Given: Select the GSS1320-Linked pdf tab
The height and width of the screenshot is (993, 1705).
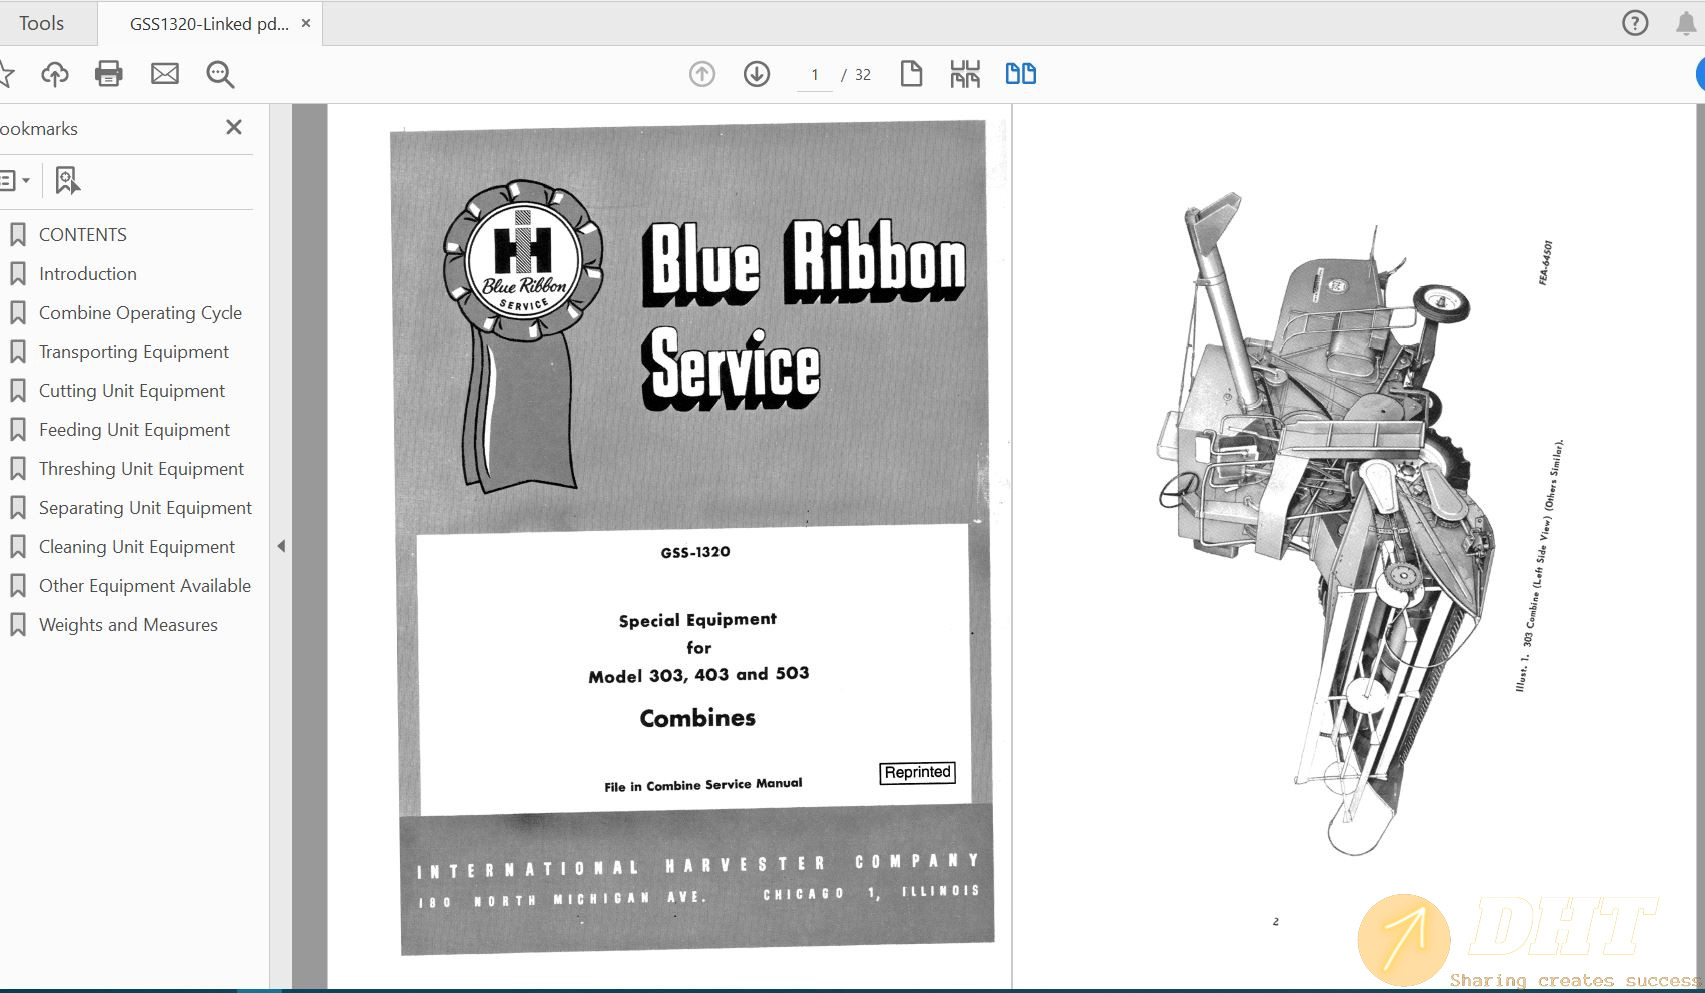Looking at the screenshot, I should (x=208, y=24).
